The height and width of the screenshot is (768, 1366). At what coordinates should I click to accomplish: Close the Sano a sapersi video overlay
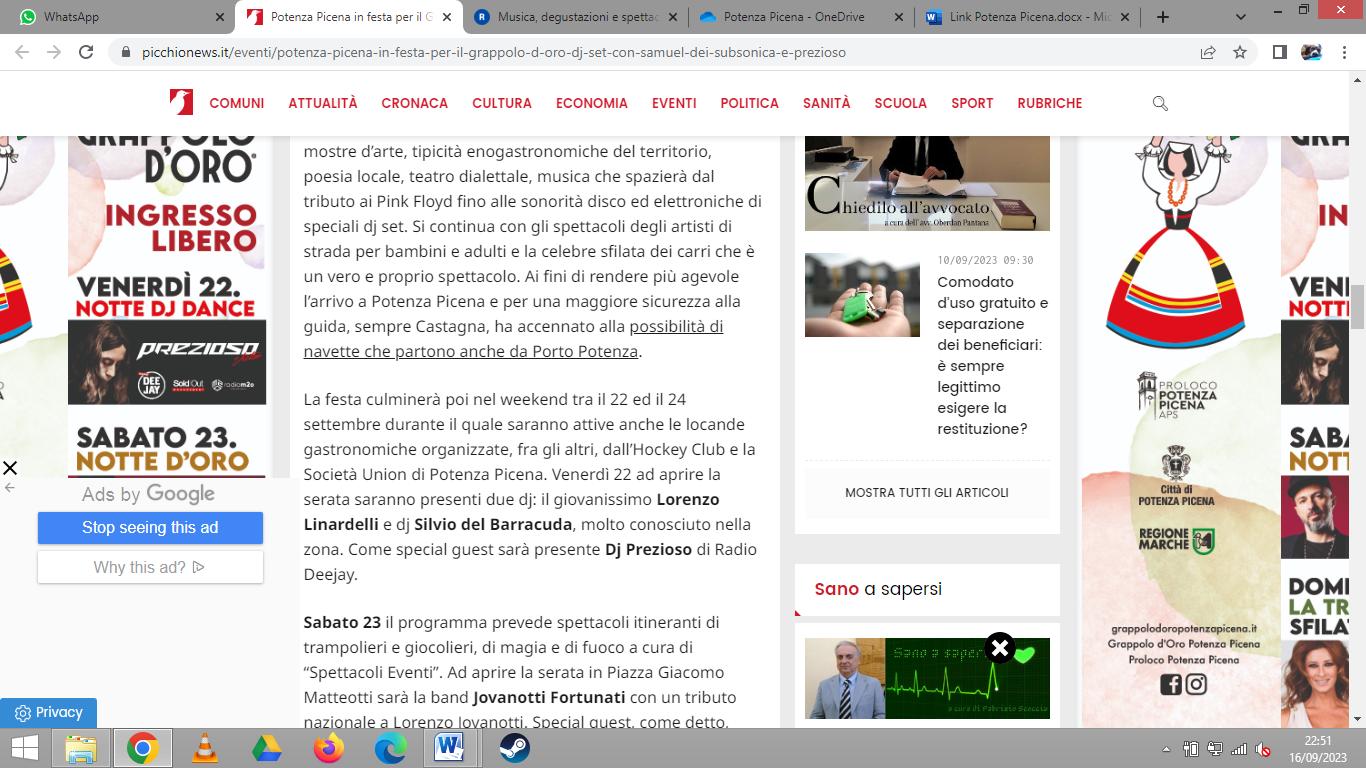pos(999,648)
